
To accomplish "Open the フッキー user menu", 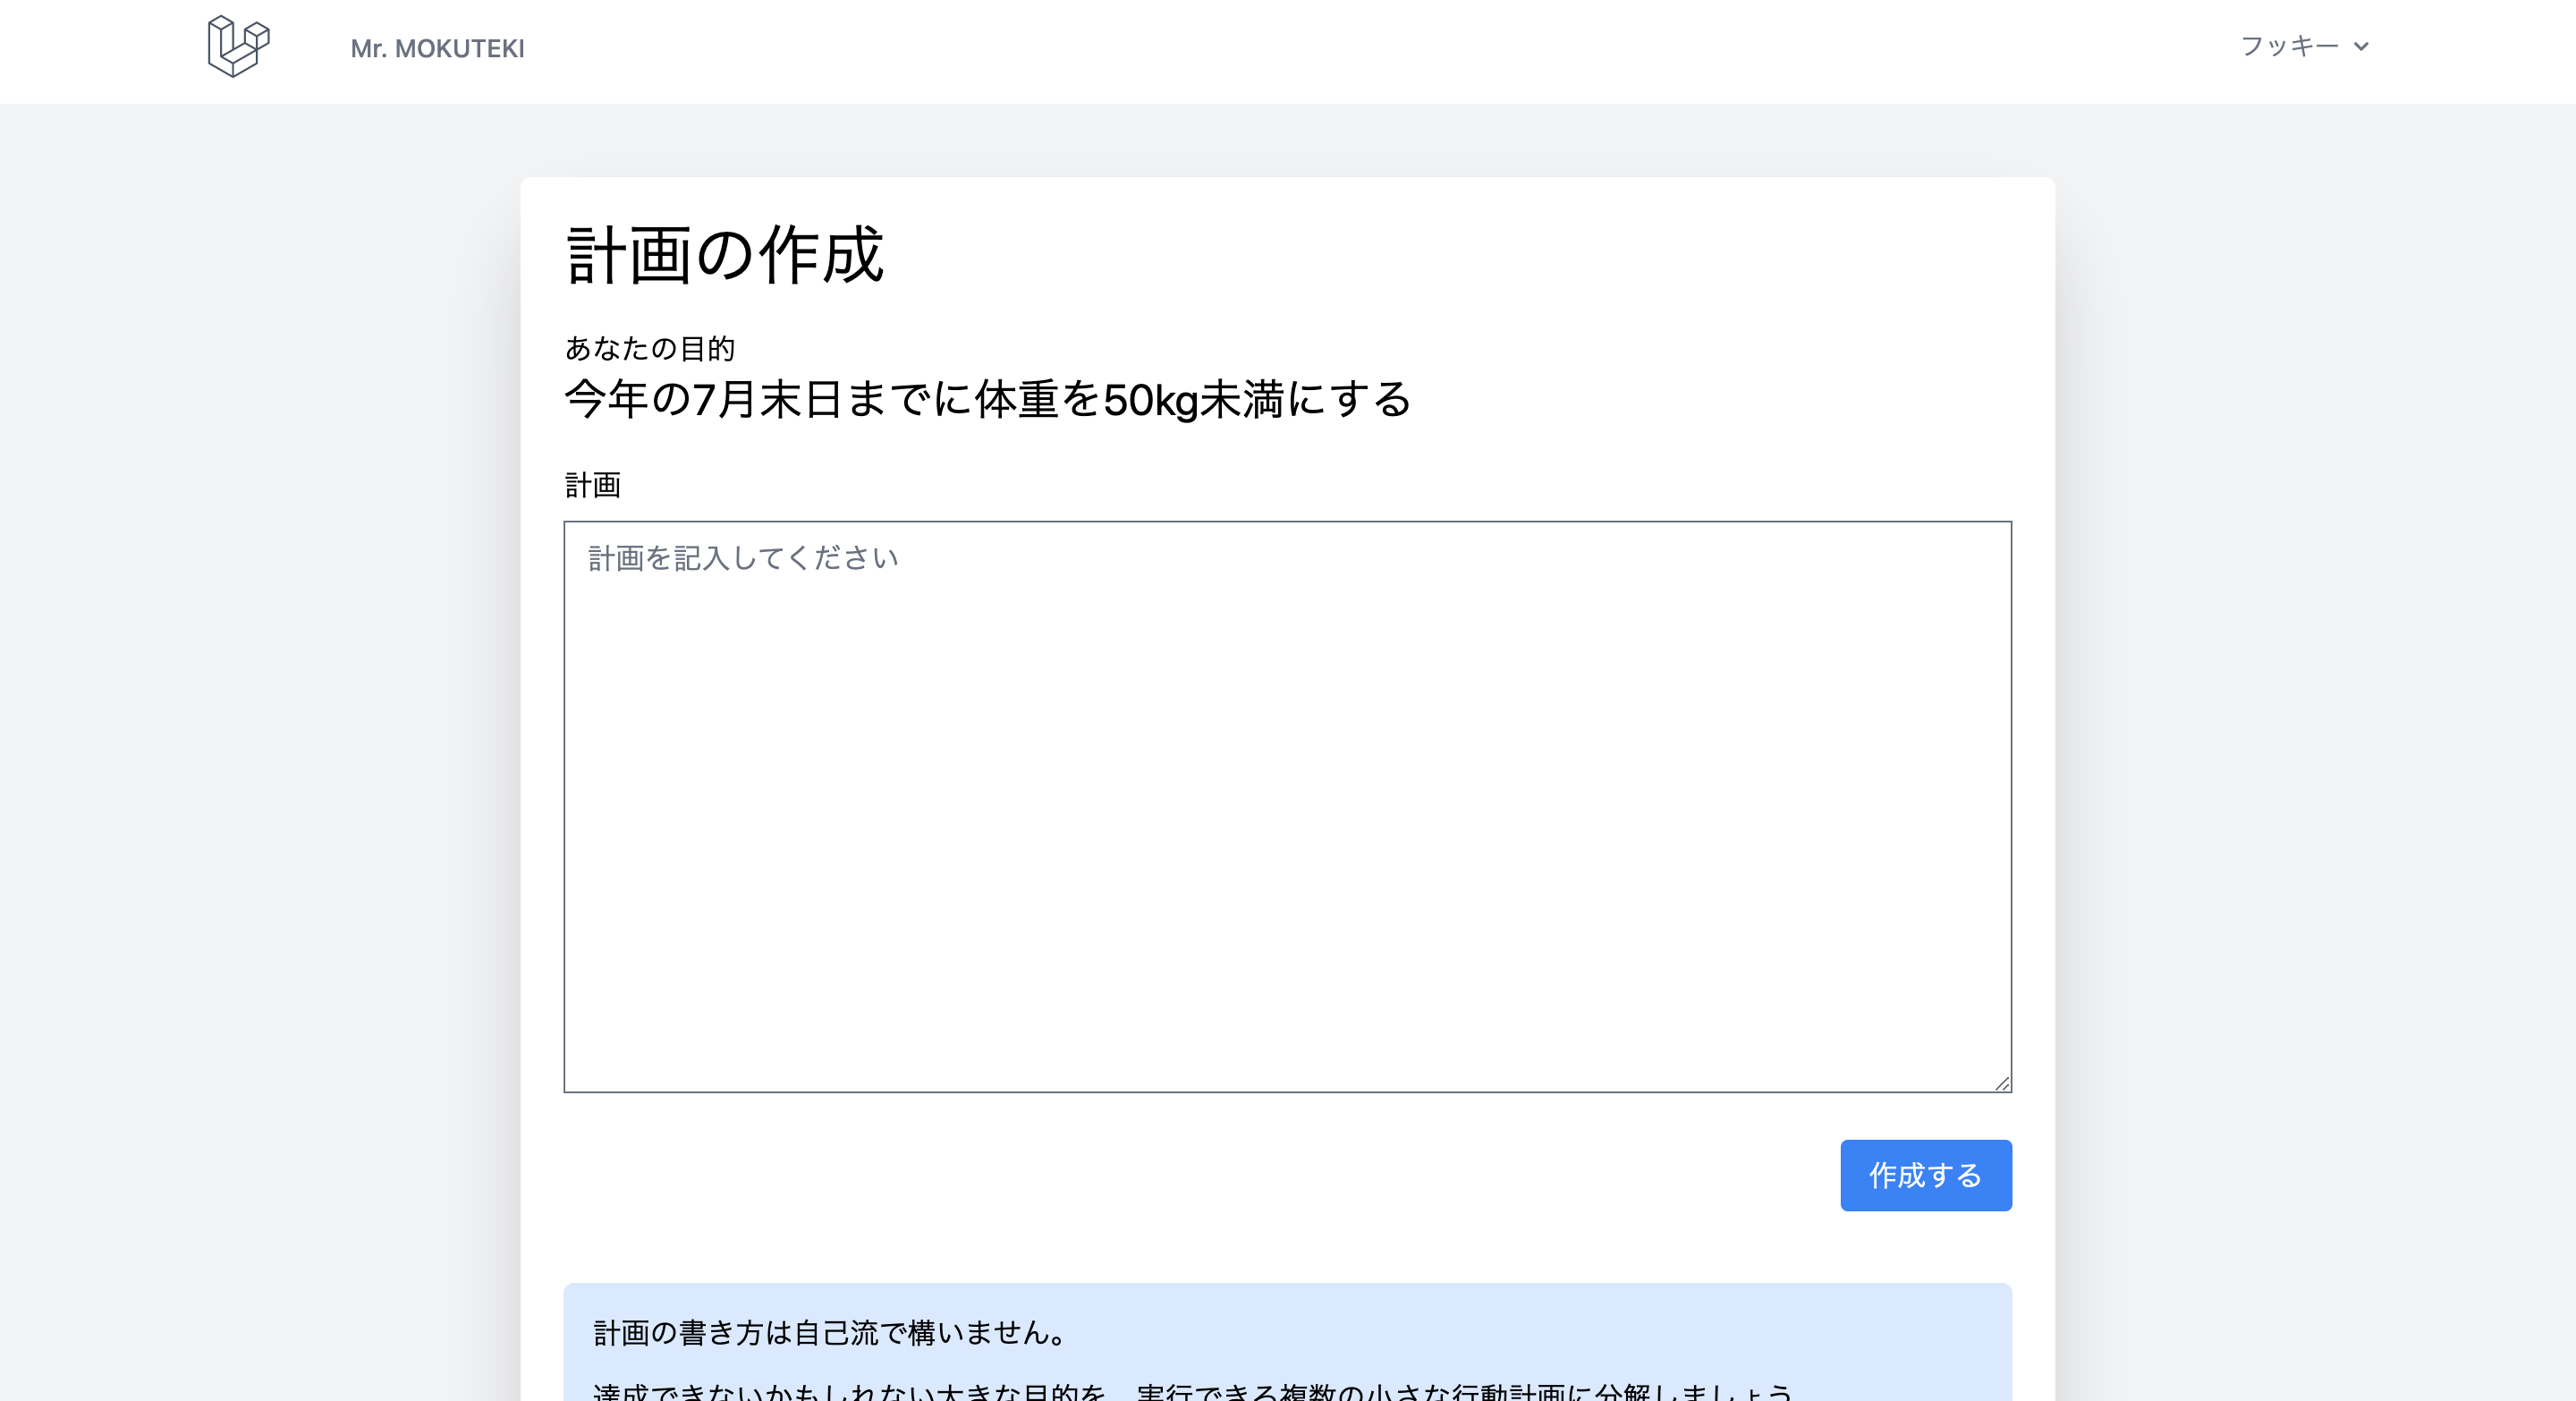I will tap(2288, 46).
